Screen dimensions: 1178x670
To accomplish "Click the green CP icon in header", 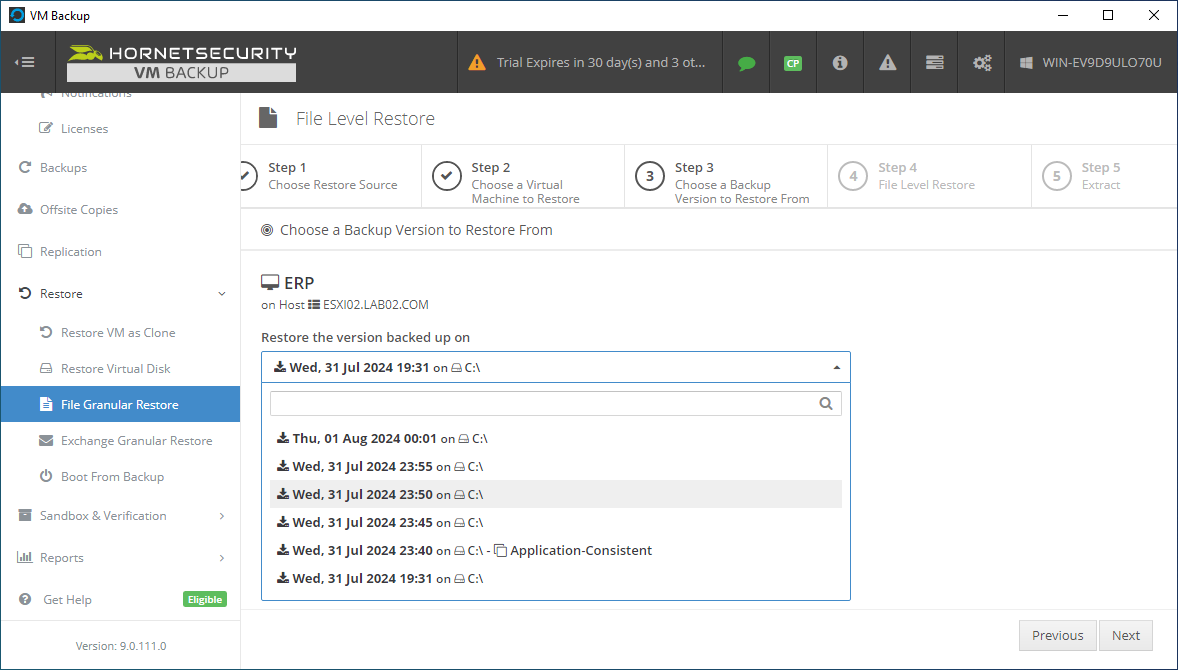I will click(793, 63).
